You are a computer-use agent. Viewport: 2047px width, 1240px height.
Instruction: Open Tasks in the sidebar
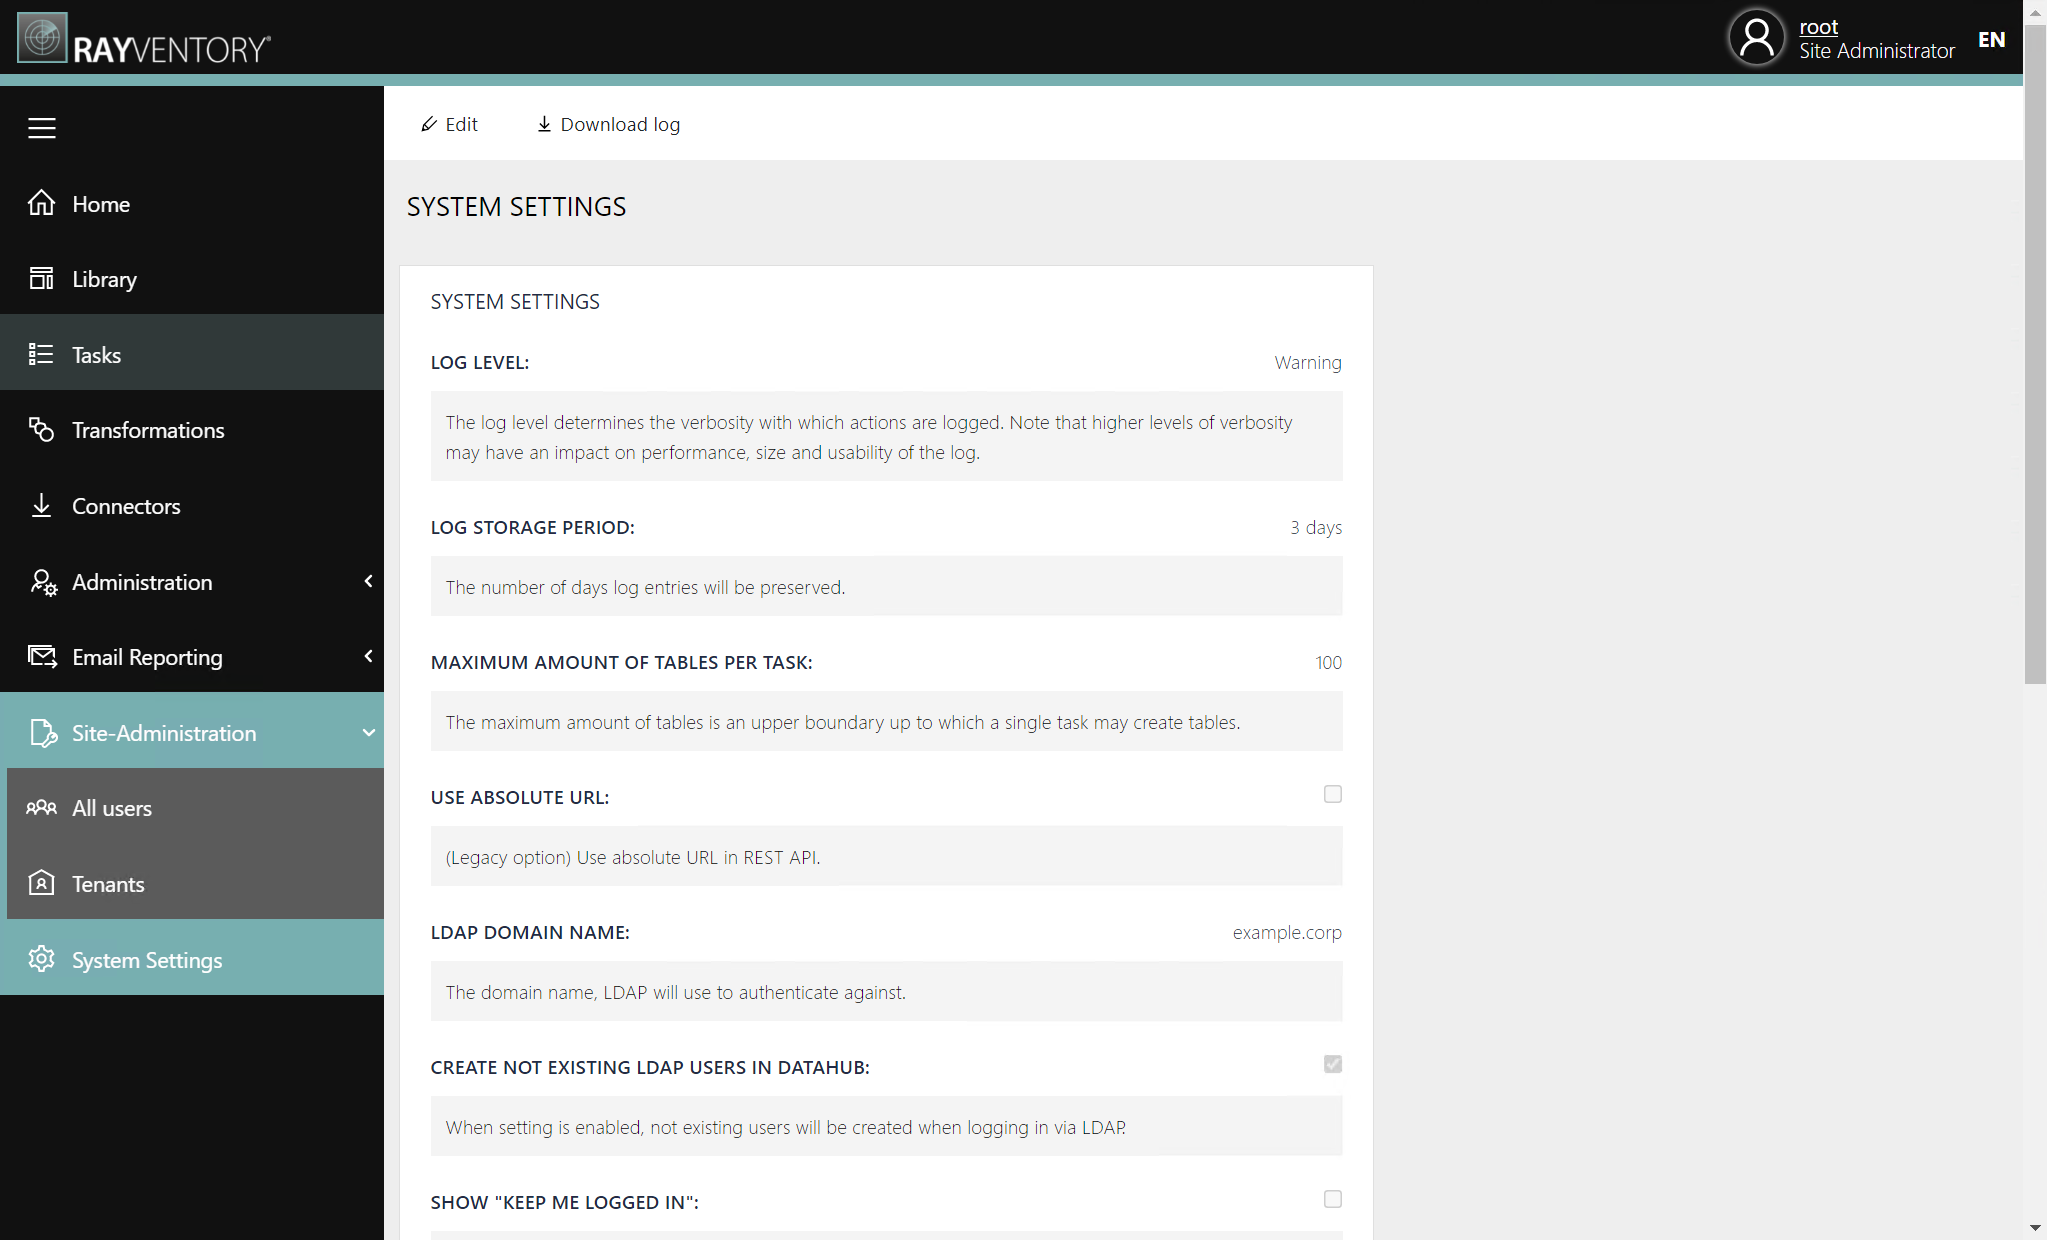click(192, 354)
